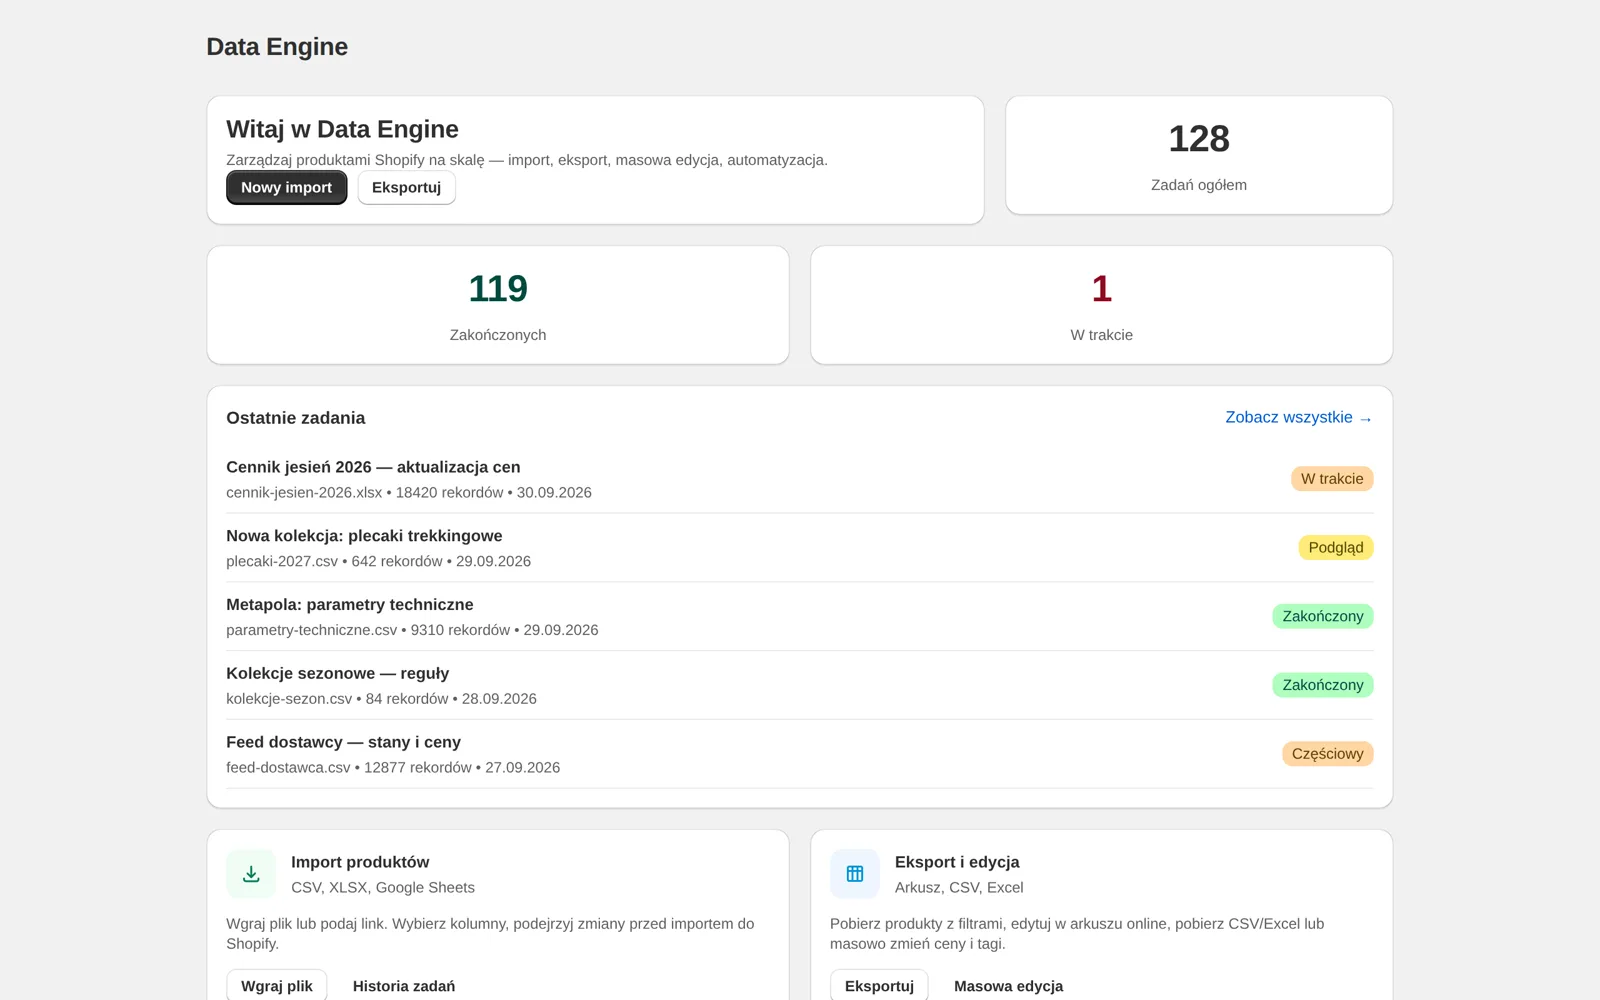This screenshot has height=1000, width=1600.
Task: Click the 1 W trakcie stat number
Action: (x=1102, y=289)
